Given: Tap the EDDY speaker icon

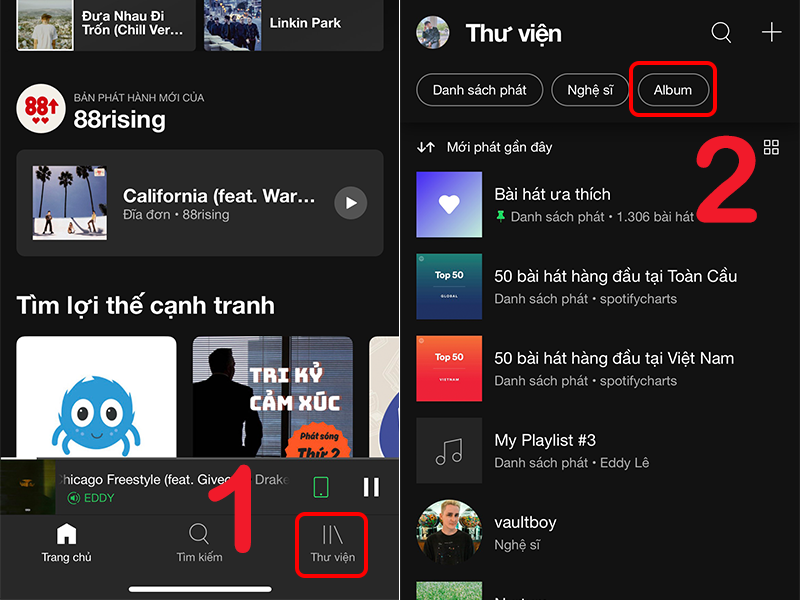Looking at the screenshot, I should click(73, 498).
